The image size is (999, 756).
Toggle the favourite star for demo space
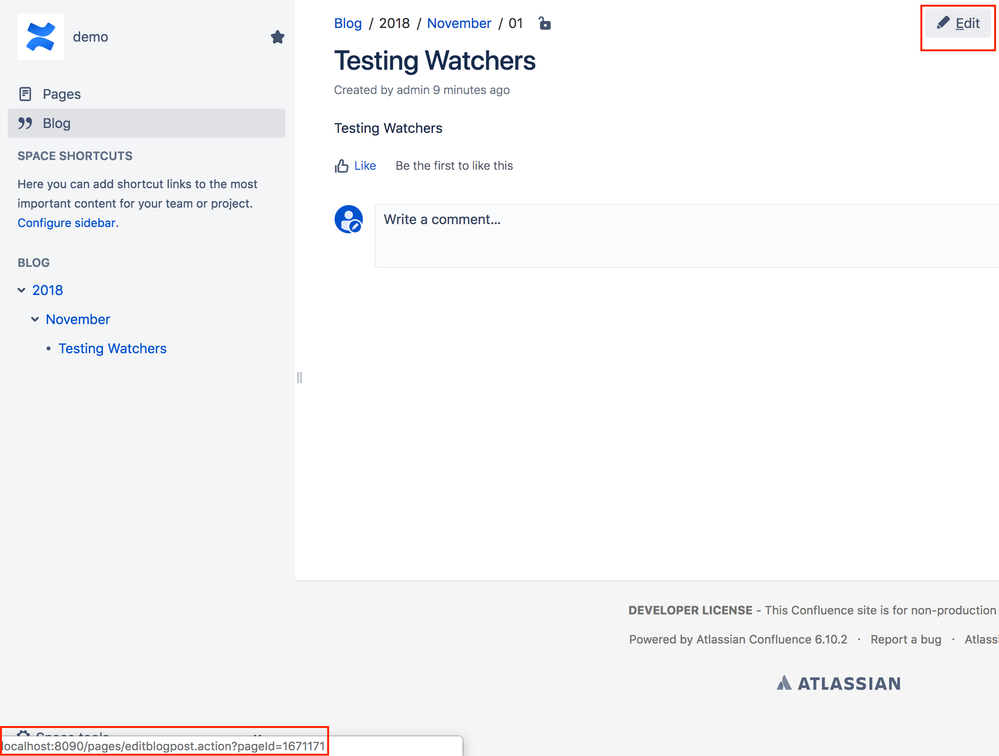[x=277, y=37]
